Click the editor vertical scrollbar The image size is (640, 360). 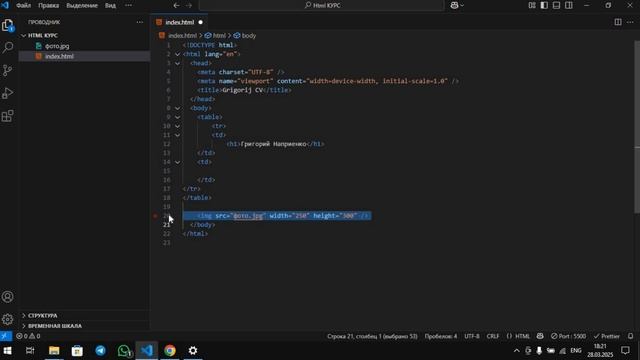tap(637, 127)
